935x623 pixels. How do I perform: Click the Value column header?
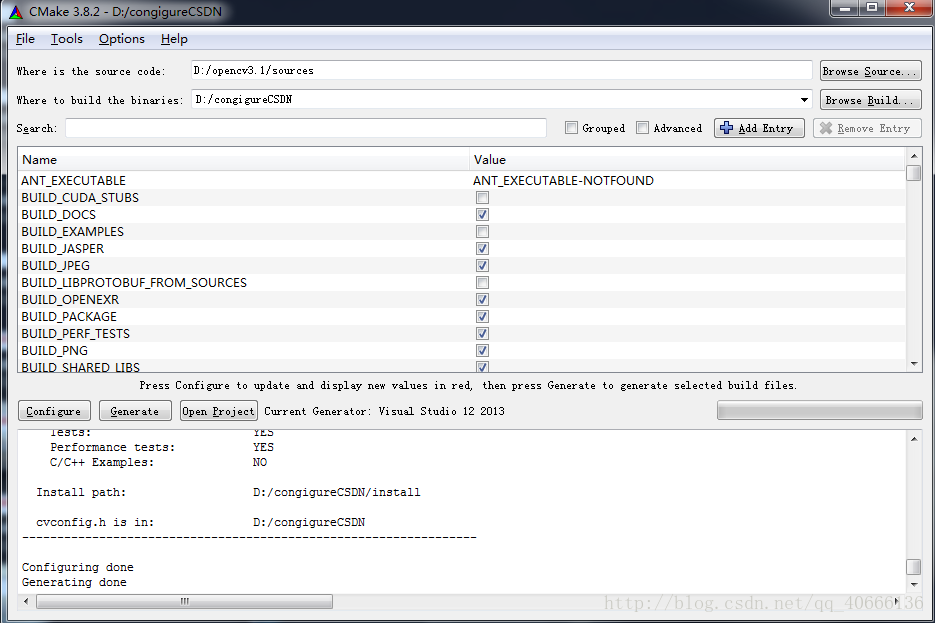[688, 159]
